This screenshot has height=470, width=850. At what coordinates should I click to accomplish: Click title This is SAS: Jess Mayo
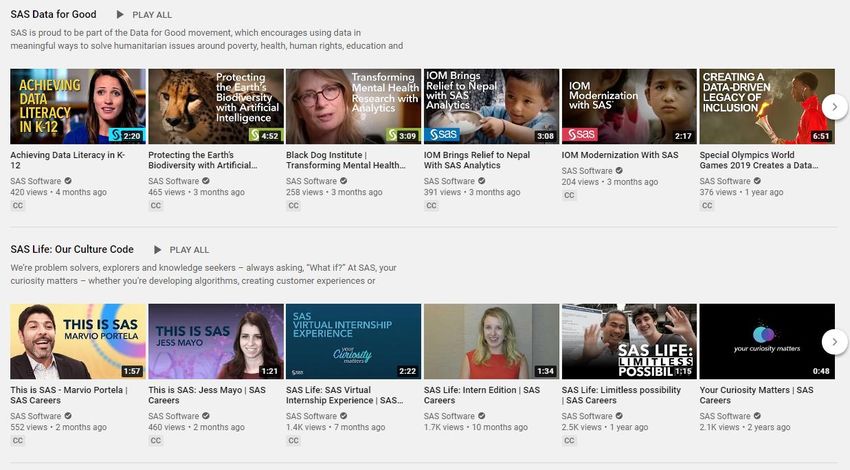207,395
